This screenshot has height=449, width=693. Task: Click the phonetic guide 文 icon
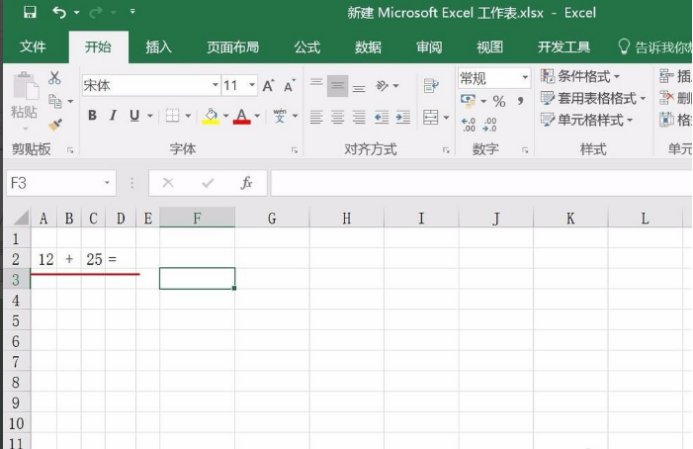[x=280, y=116]
